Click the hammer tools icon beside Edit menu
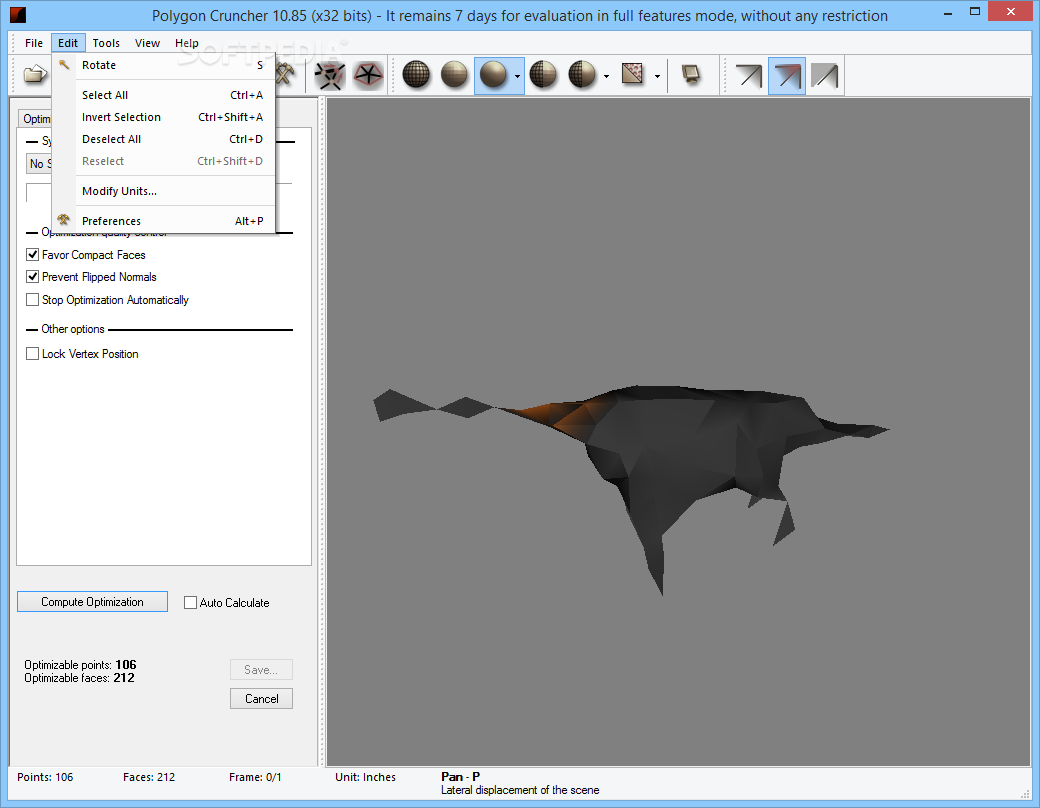Image resolution: width=1040 pixels, height=808 pixels. pyautogui.click(x=286, y=74)
